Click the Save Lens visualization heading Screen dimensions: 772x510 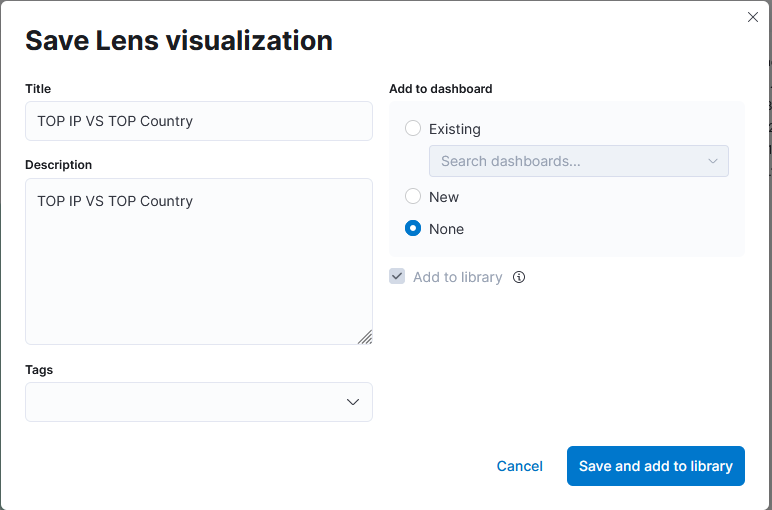point(179,40)
